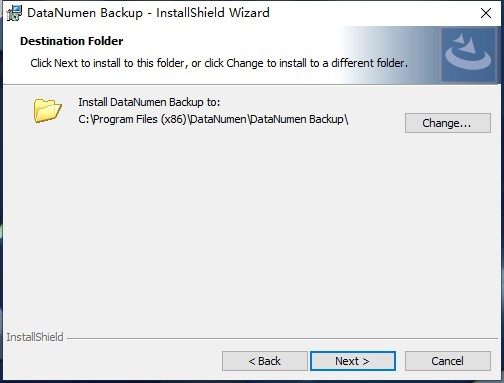The width and height of the screenshot is (504, 383).
Task: Proceed with the Next > button
Action: coord(353,361)
